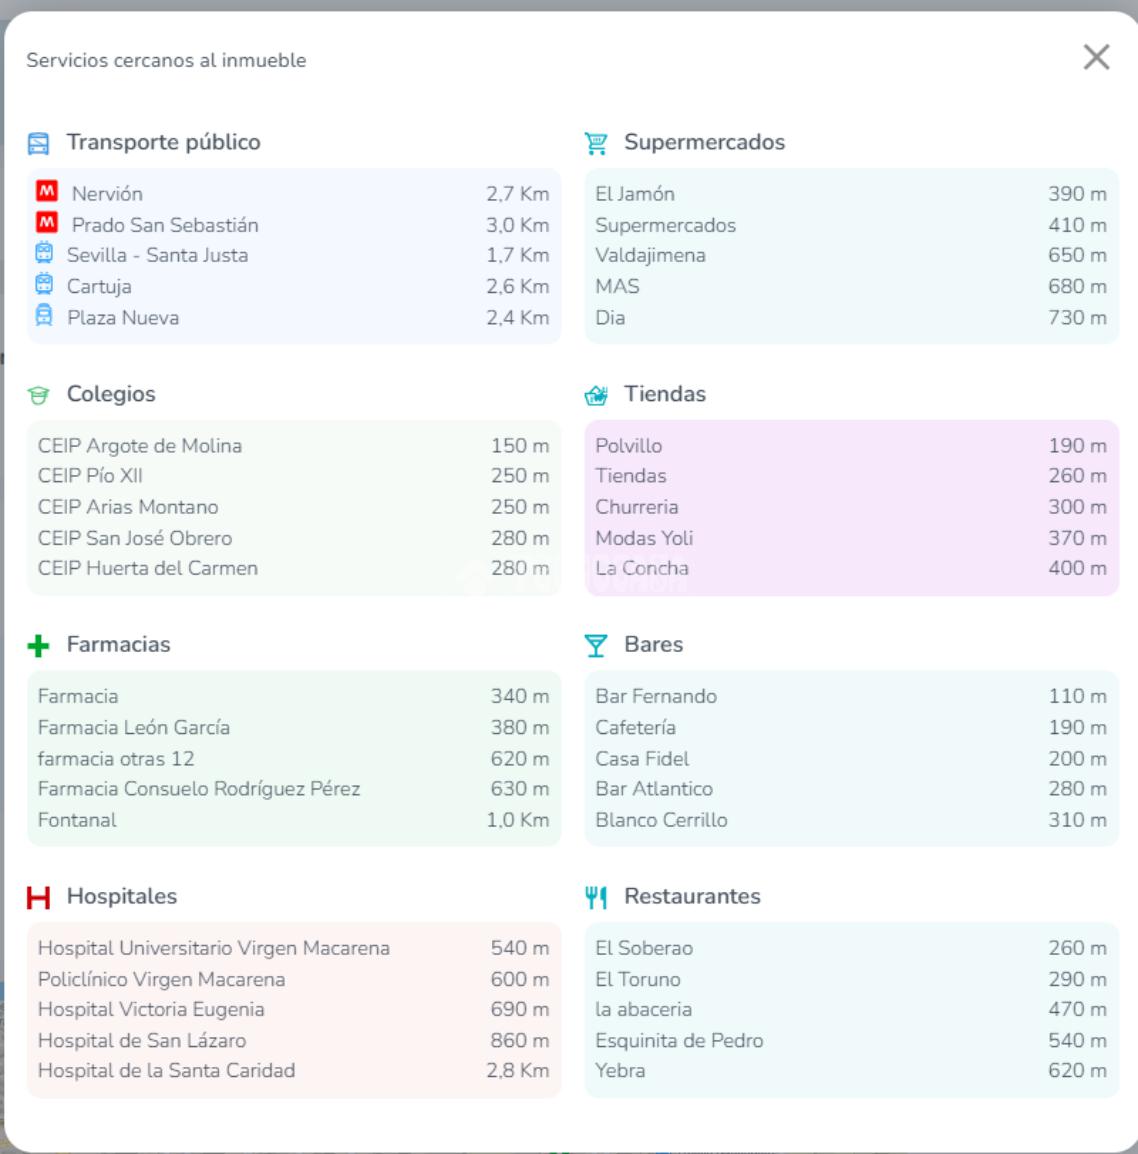Select CEIP Argote de Molina school

(x=140, y=446)
